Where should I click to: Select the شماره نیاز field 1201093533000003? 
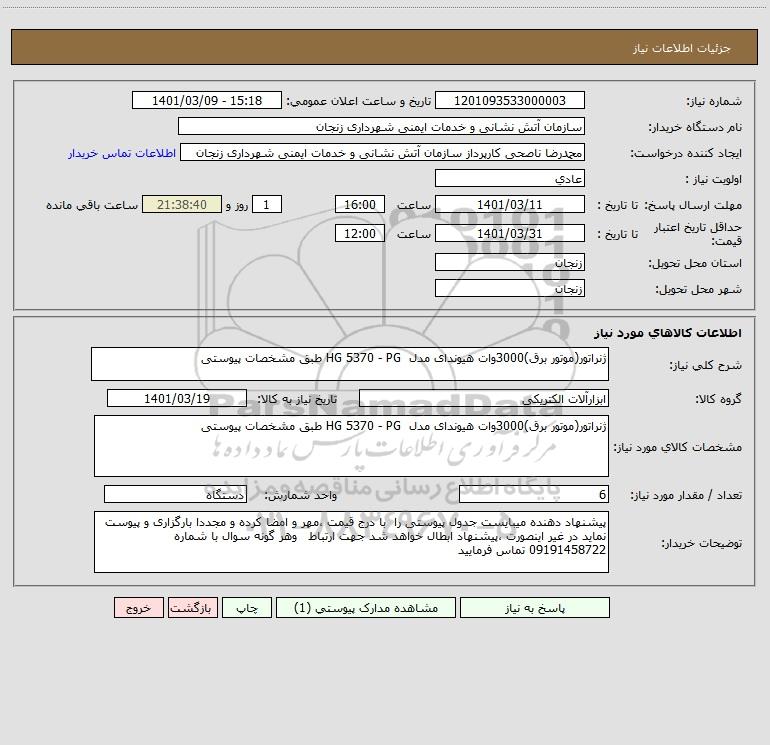pyautogui.click(x=510, y=100)
